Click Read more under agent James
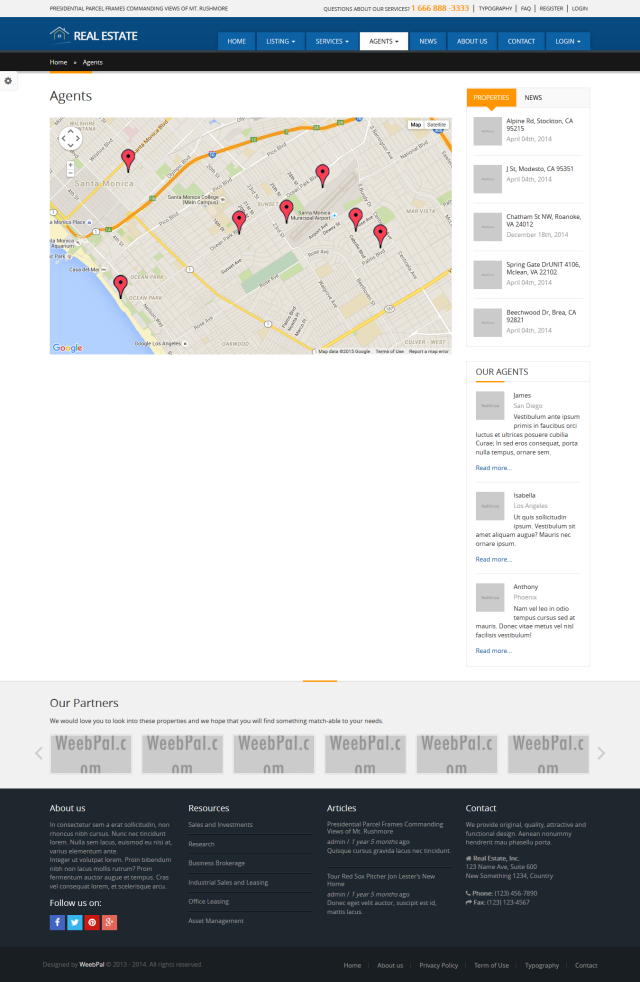The width and height of the screenshot is (640, 982). coord(493,467)
